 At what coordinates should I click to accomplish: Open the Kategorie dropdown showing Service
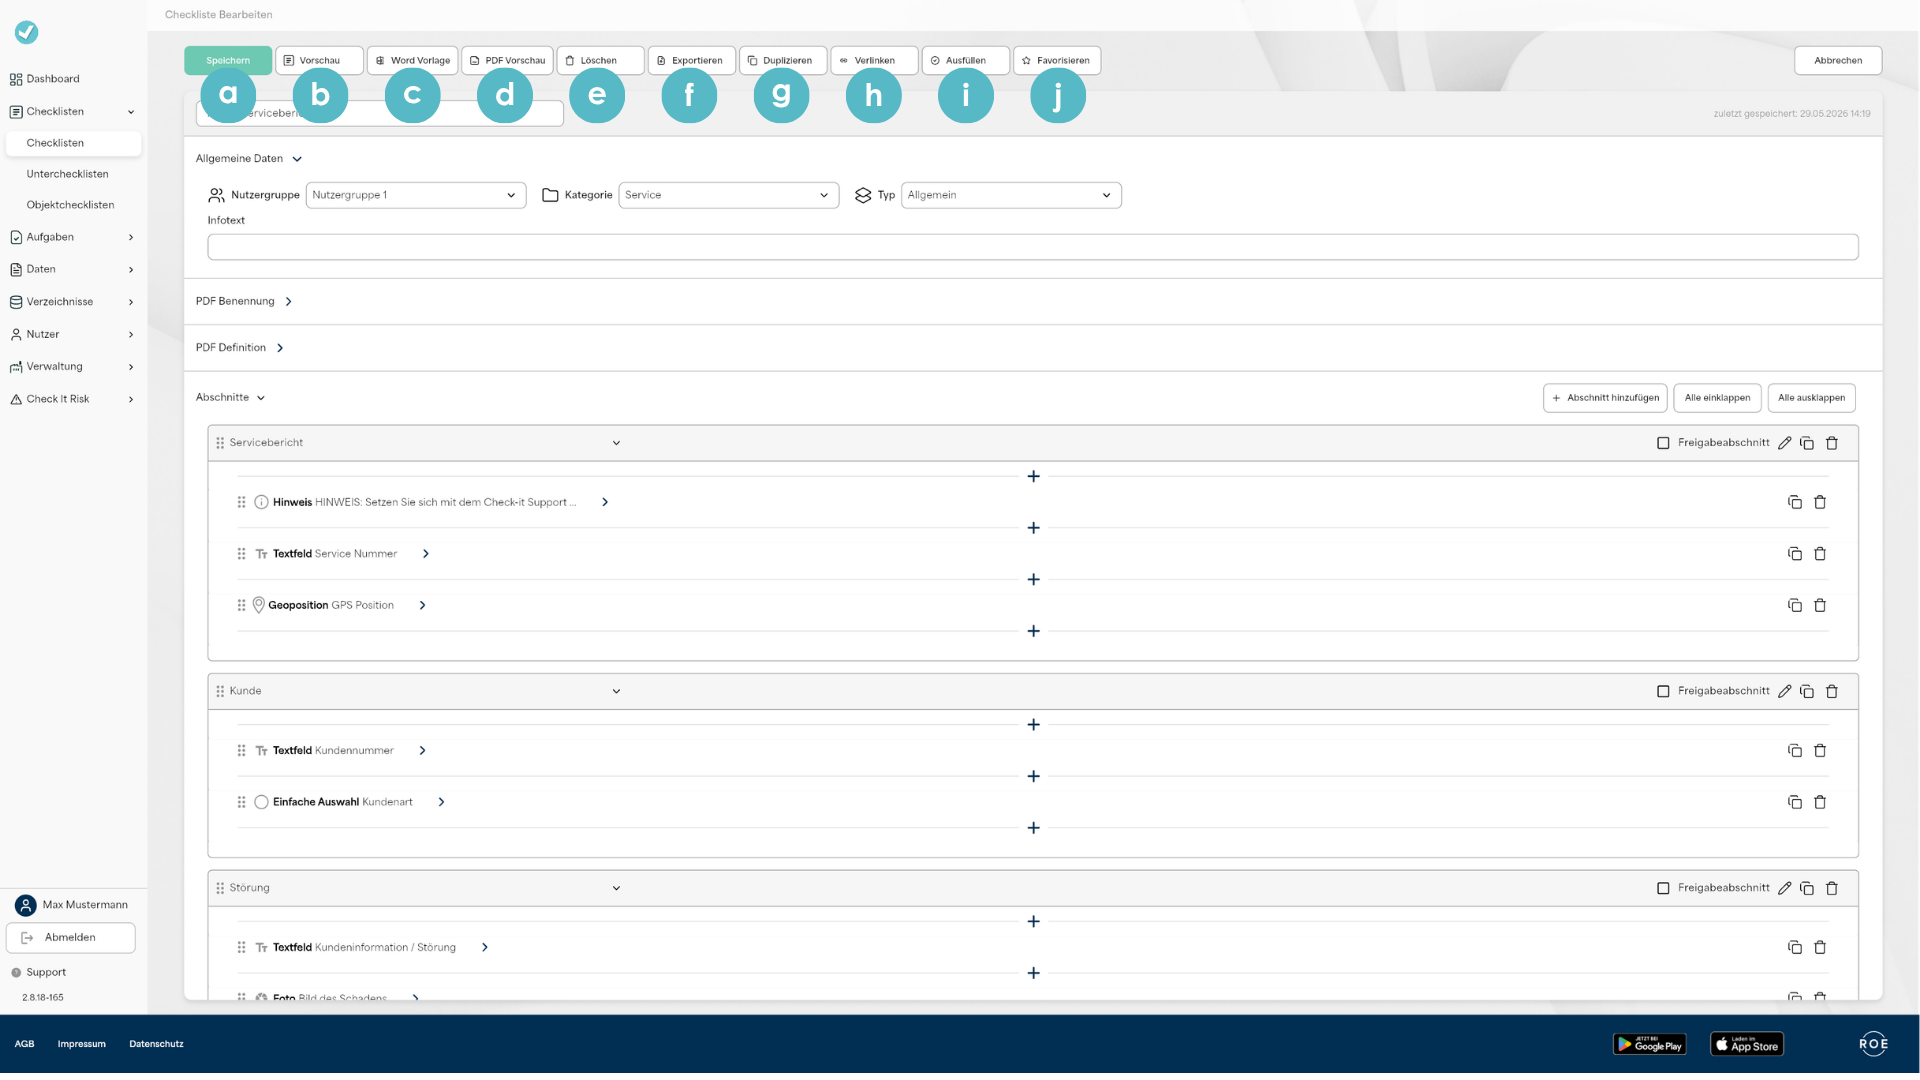pos(728,195)
